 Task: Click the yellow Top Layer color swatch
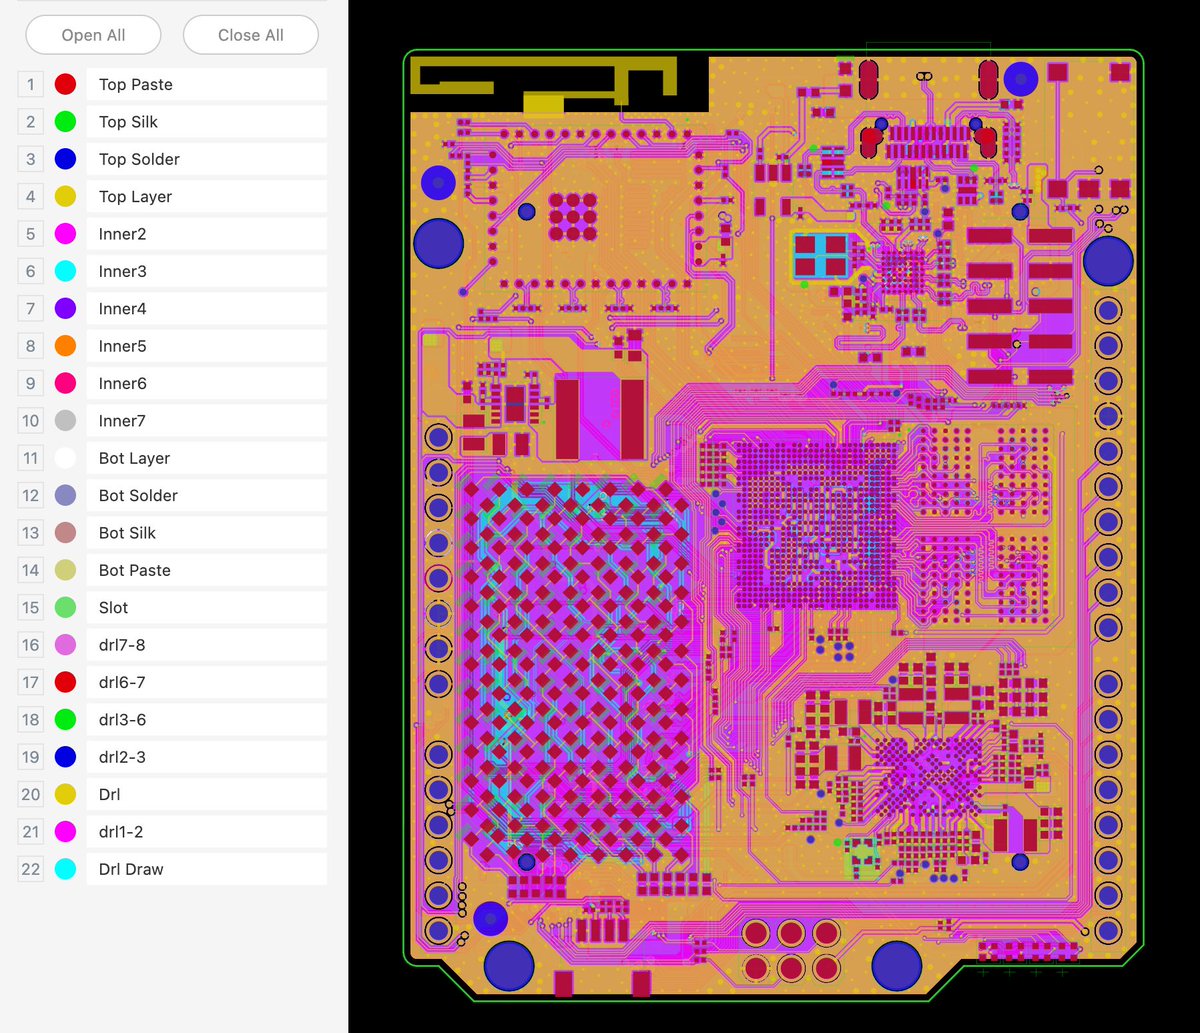65,196
